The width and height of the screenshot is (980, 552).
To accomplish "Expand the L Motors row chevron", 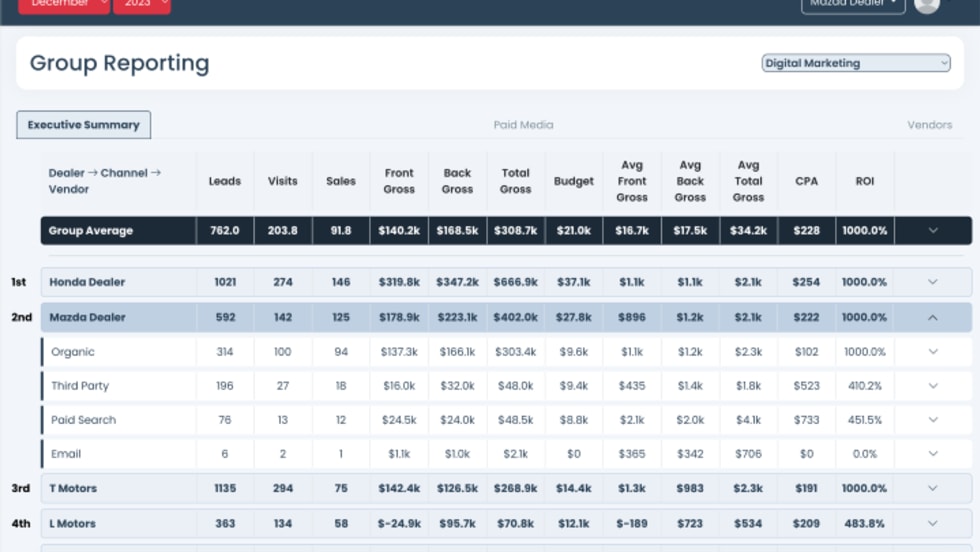I will 932,523.
